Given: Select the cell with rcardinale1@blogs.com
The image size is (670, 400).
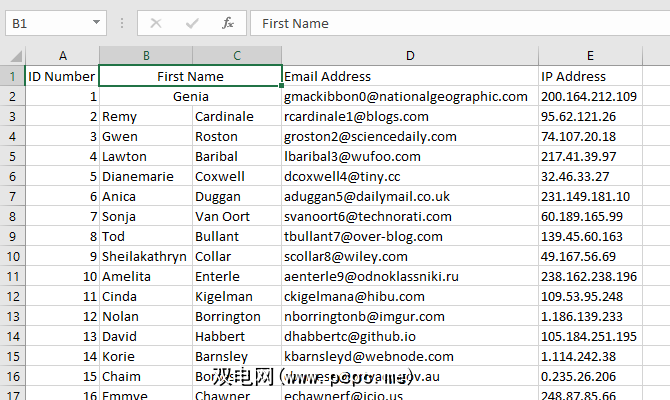Looking at the screenshot, I should click(410, 116).
